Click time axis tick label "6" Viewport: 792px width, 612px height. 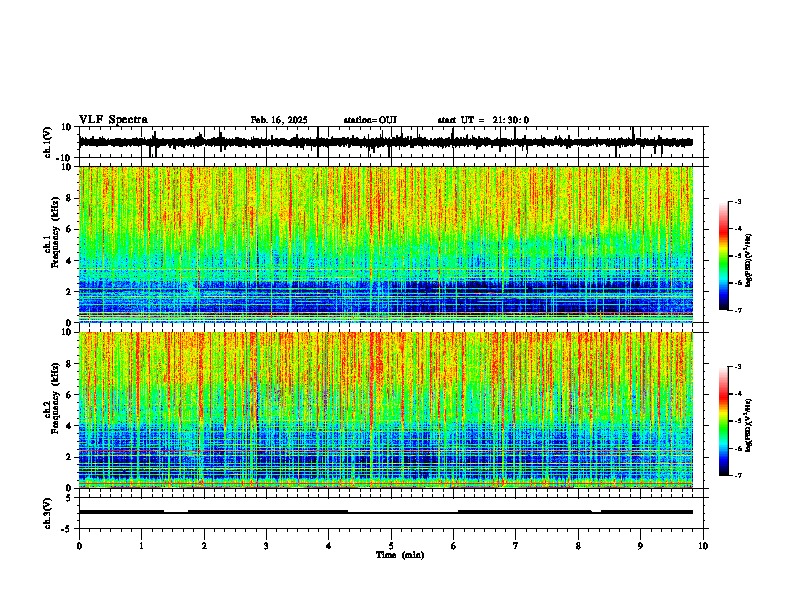coord(454,546)
